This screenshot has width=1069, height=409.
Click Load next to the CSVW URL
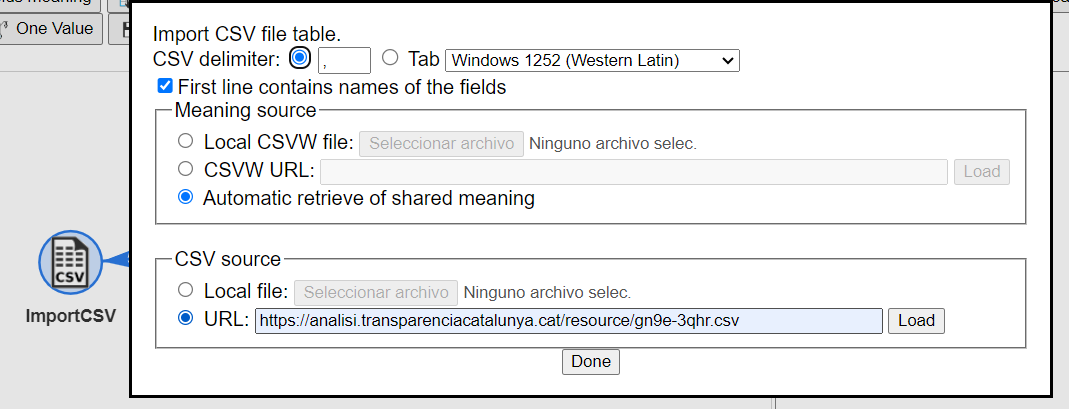coord(982,172)
